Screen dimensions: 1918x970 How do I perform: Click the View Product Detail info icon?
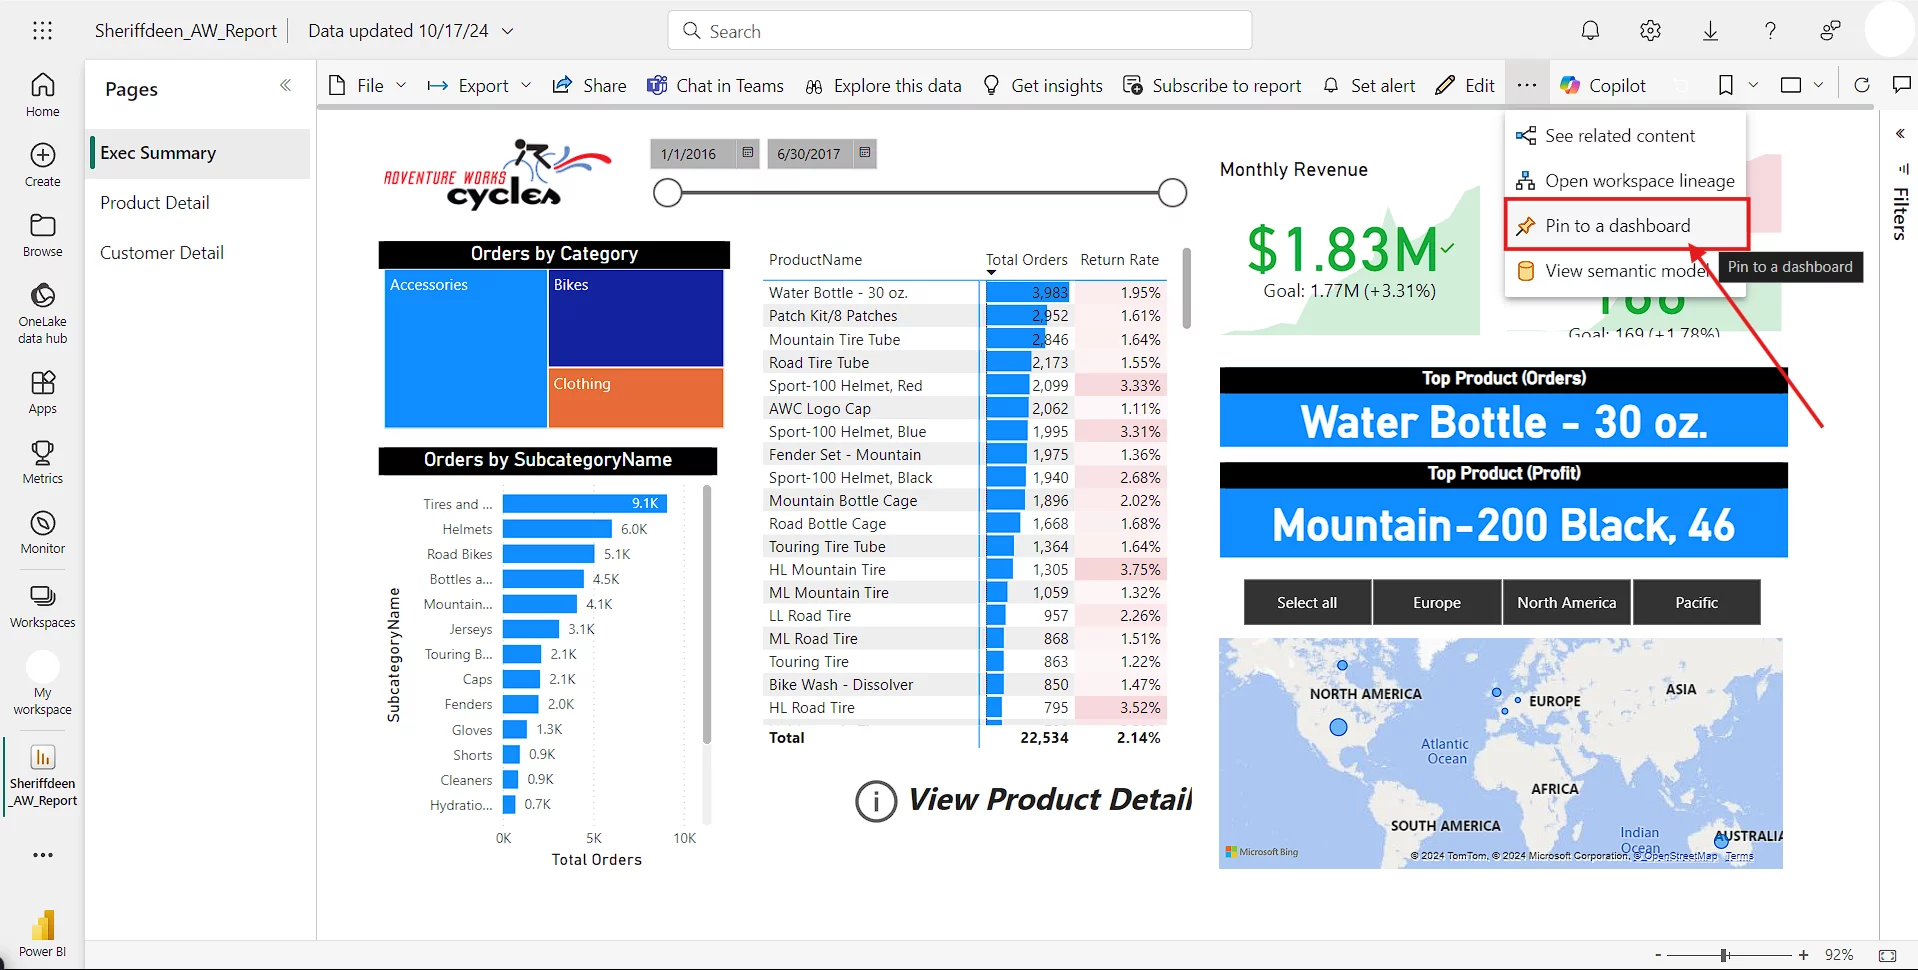point(876,801)
